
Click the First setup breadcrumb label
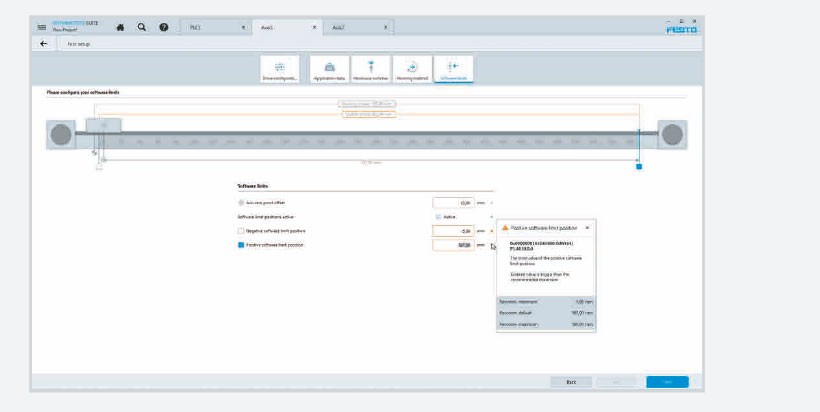pyautogui.click(x=79, y=44)
